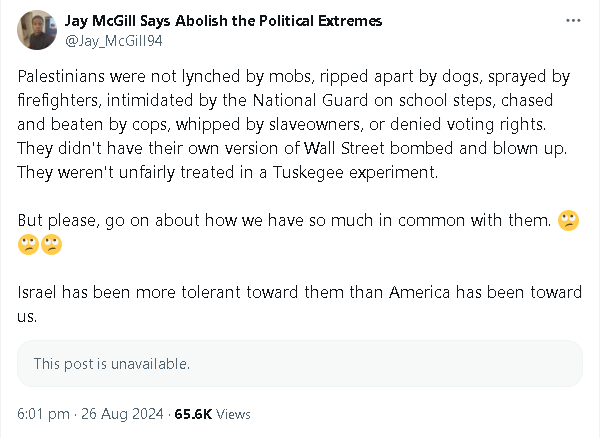Click the 6:01 pm timestamp
The height and width of the screenshot is (438, 610).
43,413
